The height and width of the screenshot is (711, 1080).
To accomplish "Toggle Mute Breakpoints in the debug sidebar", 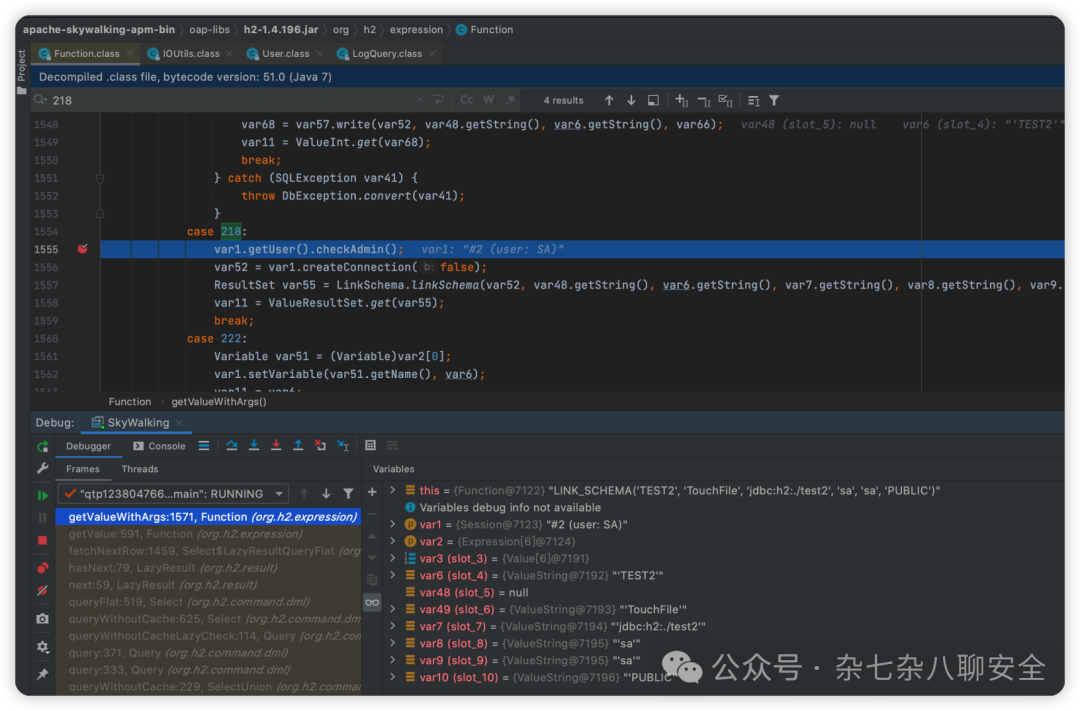I will tap(43, 590).
